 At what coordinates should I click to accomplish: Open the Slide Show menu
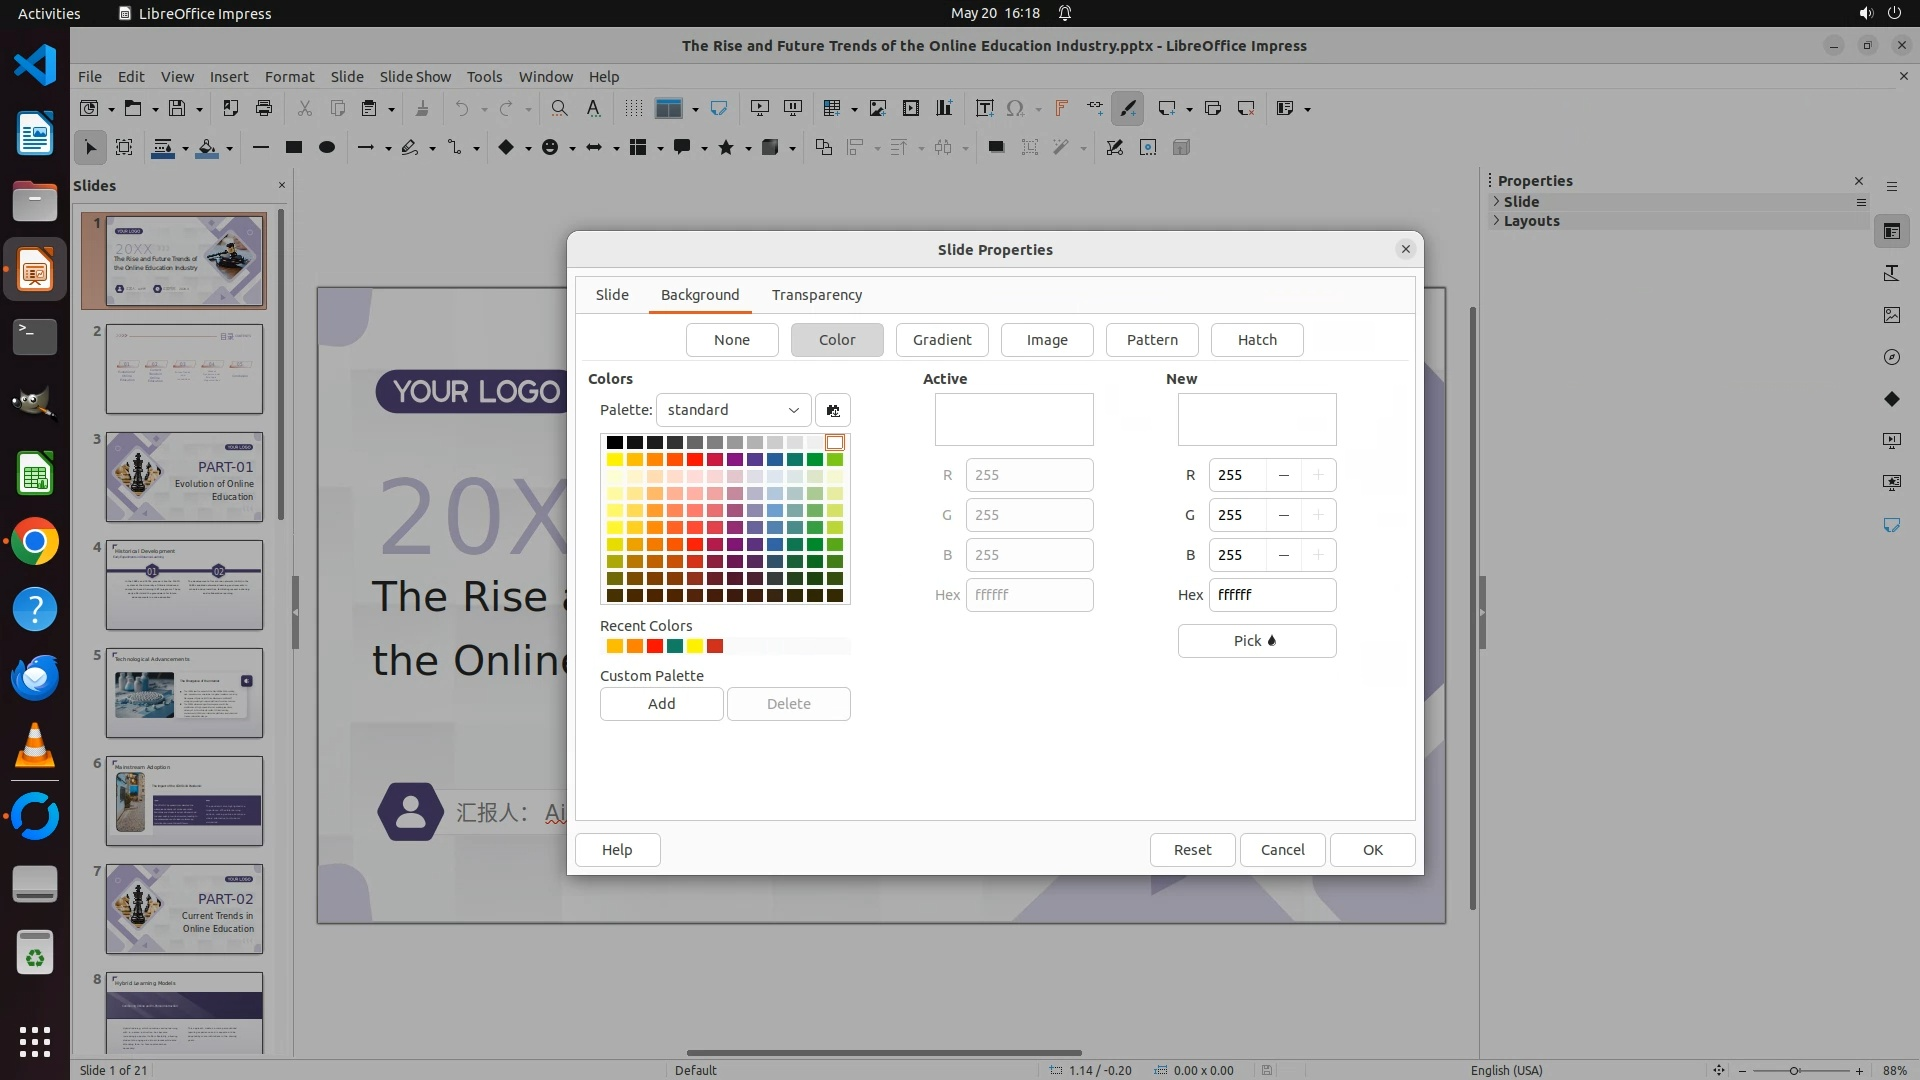point(415,76)
